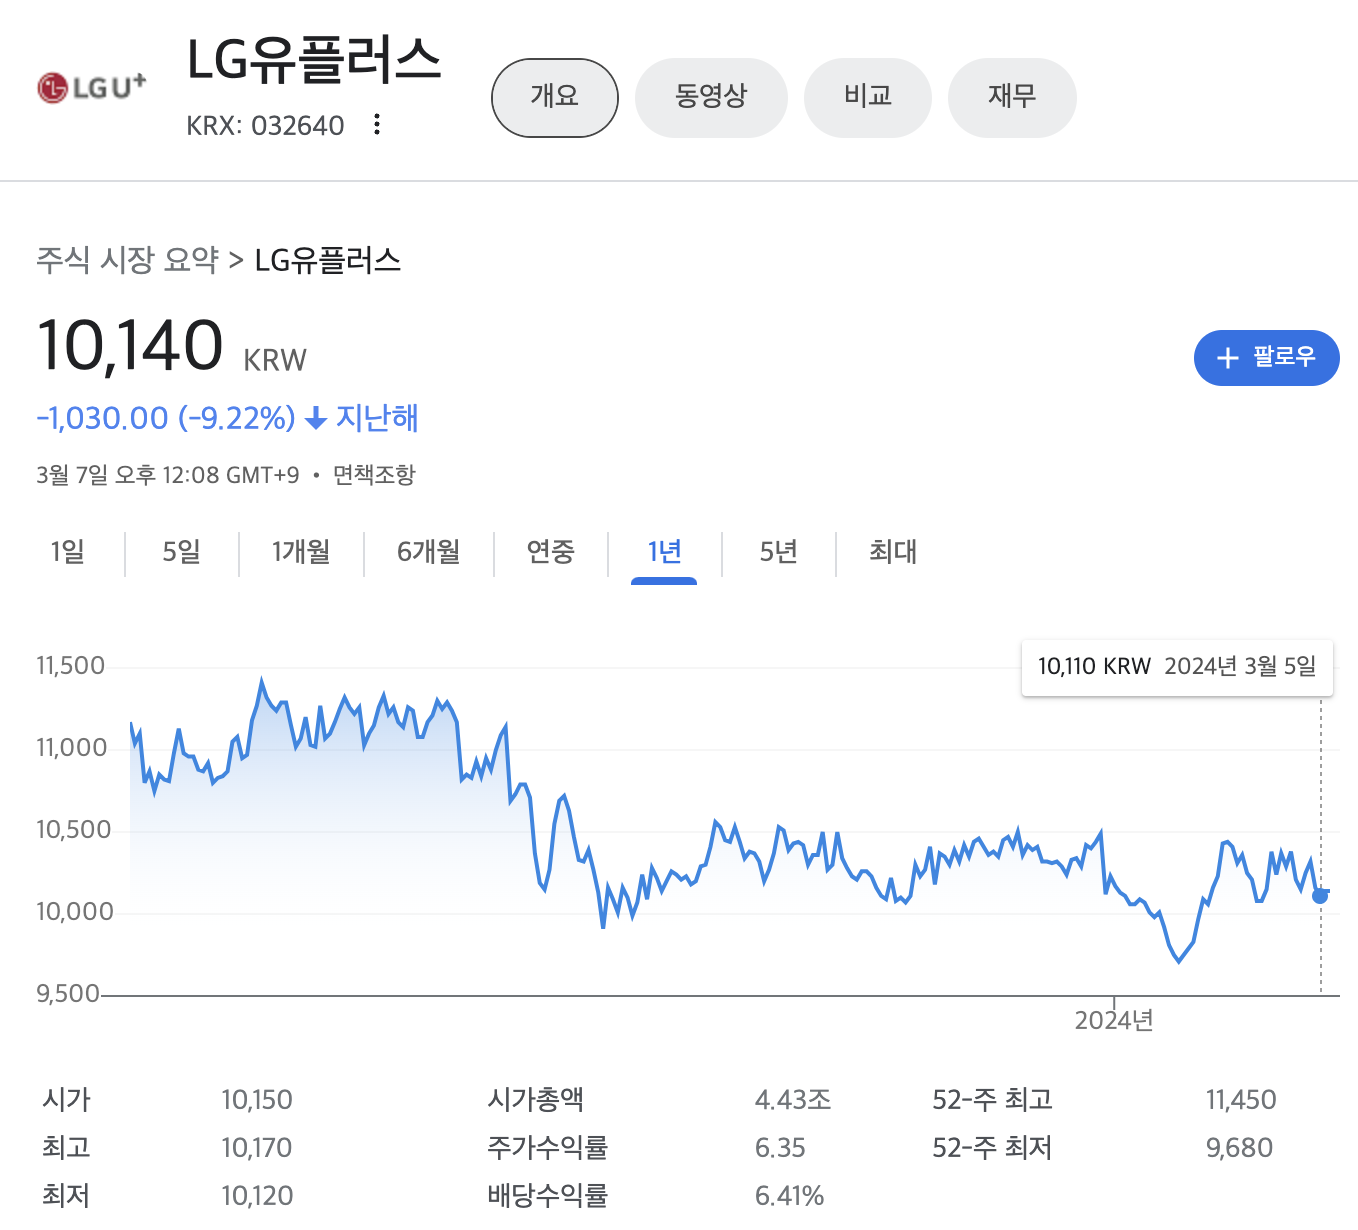This screenshot has width=1358, height=1230.
Task: Select the active 1년 chart range
Action: tap(664, 551)
